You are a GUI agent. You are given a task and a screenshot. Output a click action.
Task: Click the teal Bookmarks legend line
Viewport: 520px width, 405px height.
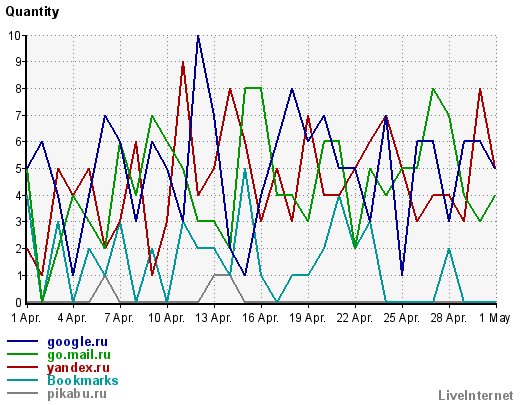pos(22,380)
